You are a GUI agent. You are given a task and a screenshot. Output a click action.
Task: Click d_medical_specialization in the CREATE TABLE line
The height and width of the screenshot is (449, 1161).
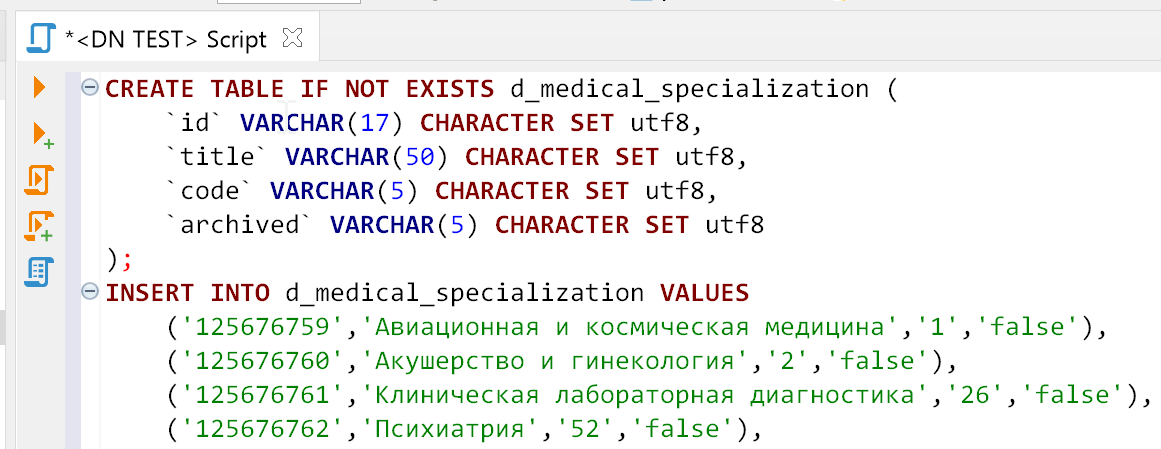(x=690, y=89)
